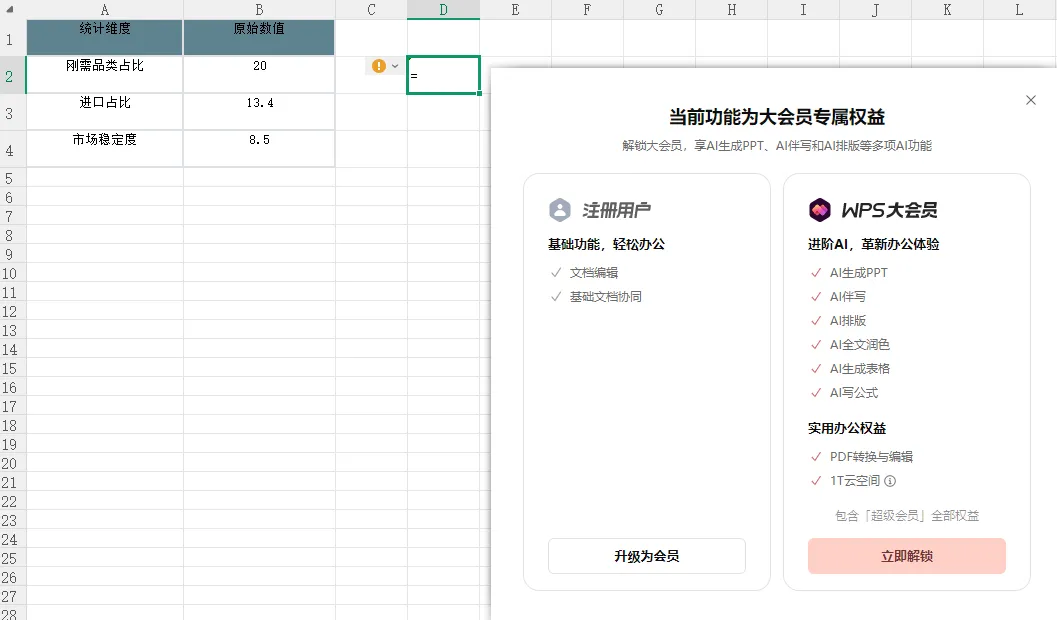The width and height of the screenshot is (1057, 620).
Task: Expand the error warning dropdown arrow
Action: click(395, 66)
